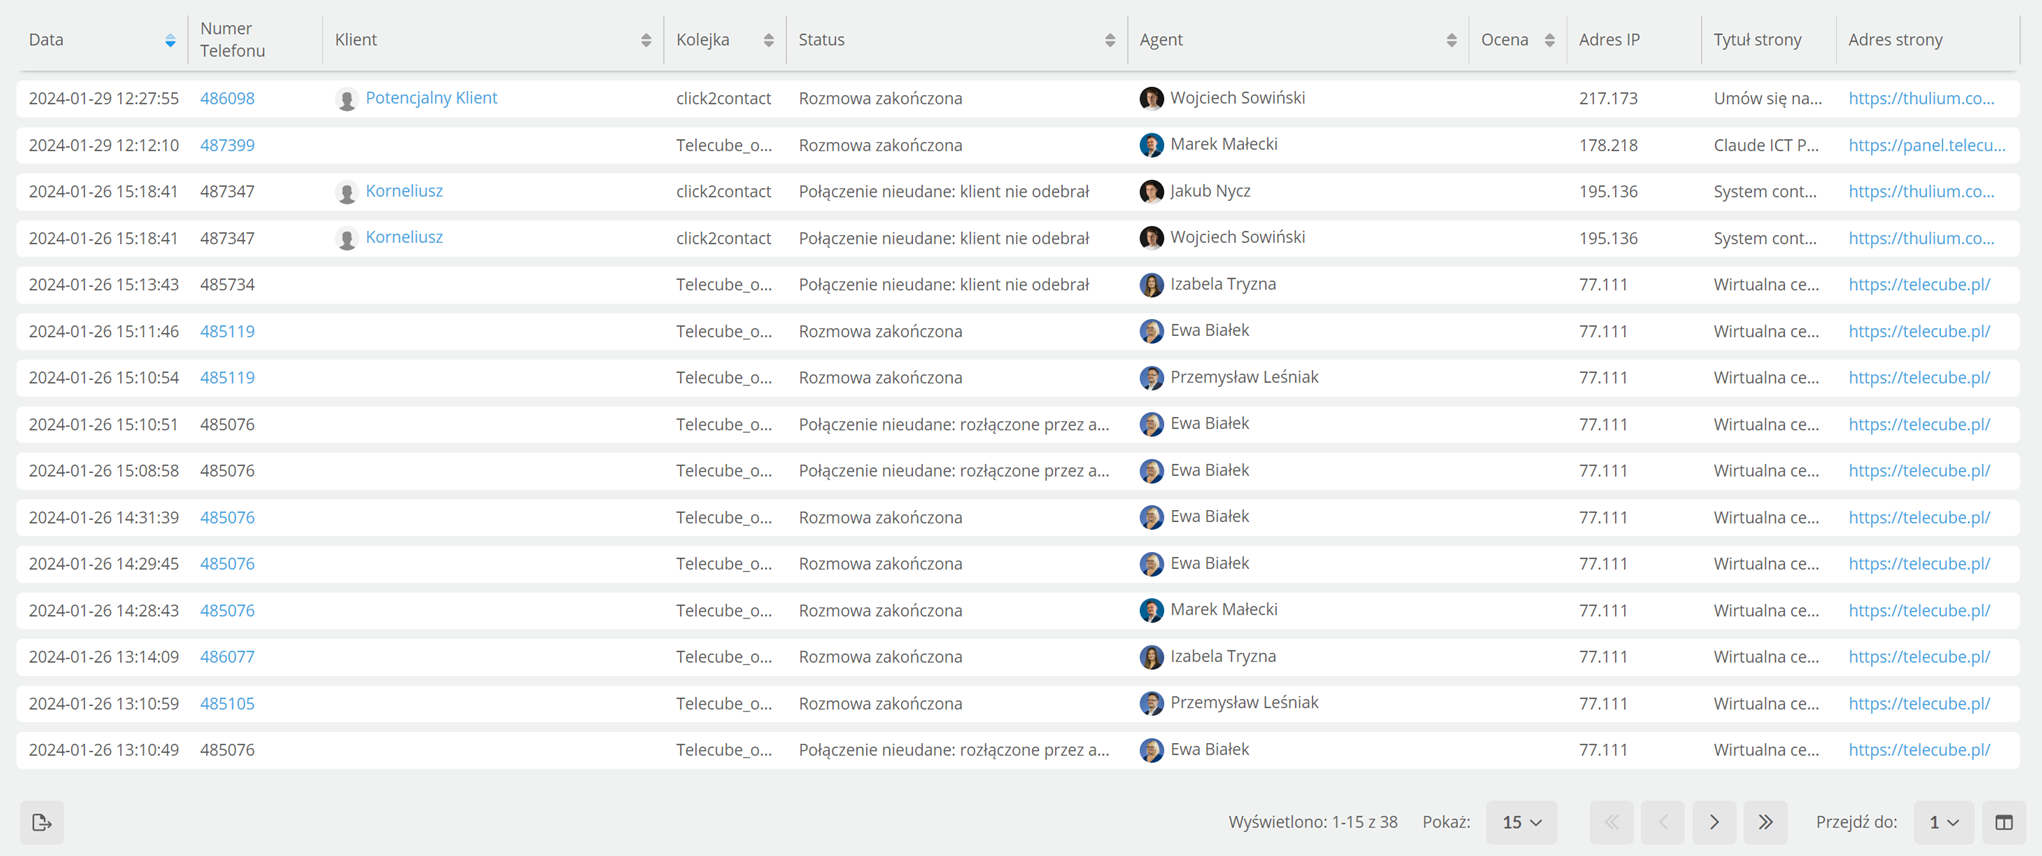Click Wojciech Sowiński's avatar in 12:27:55 row
The height and width of the screenshot is (856, 2042).
[1152, 98]
